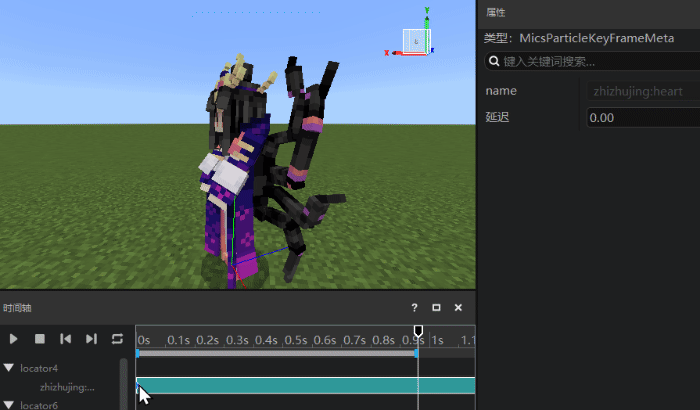Collapse the locator4 tree item

pyautogui.click(x=9, y=368)
